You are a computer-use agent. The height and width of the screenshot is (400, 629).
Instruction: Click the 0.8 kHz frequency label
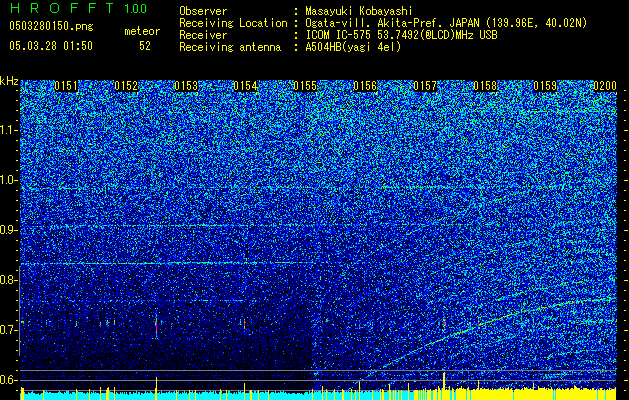[x=9, y=280]
